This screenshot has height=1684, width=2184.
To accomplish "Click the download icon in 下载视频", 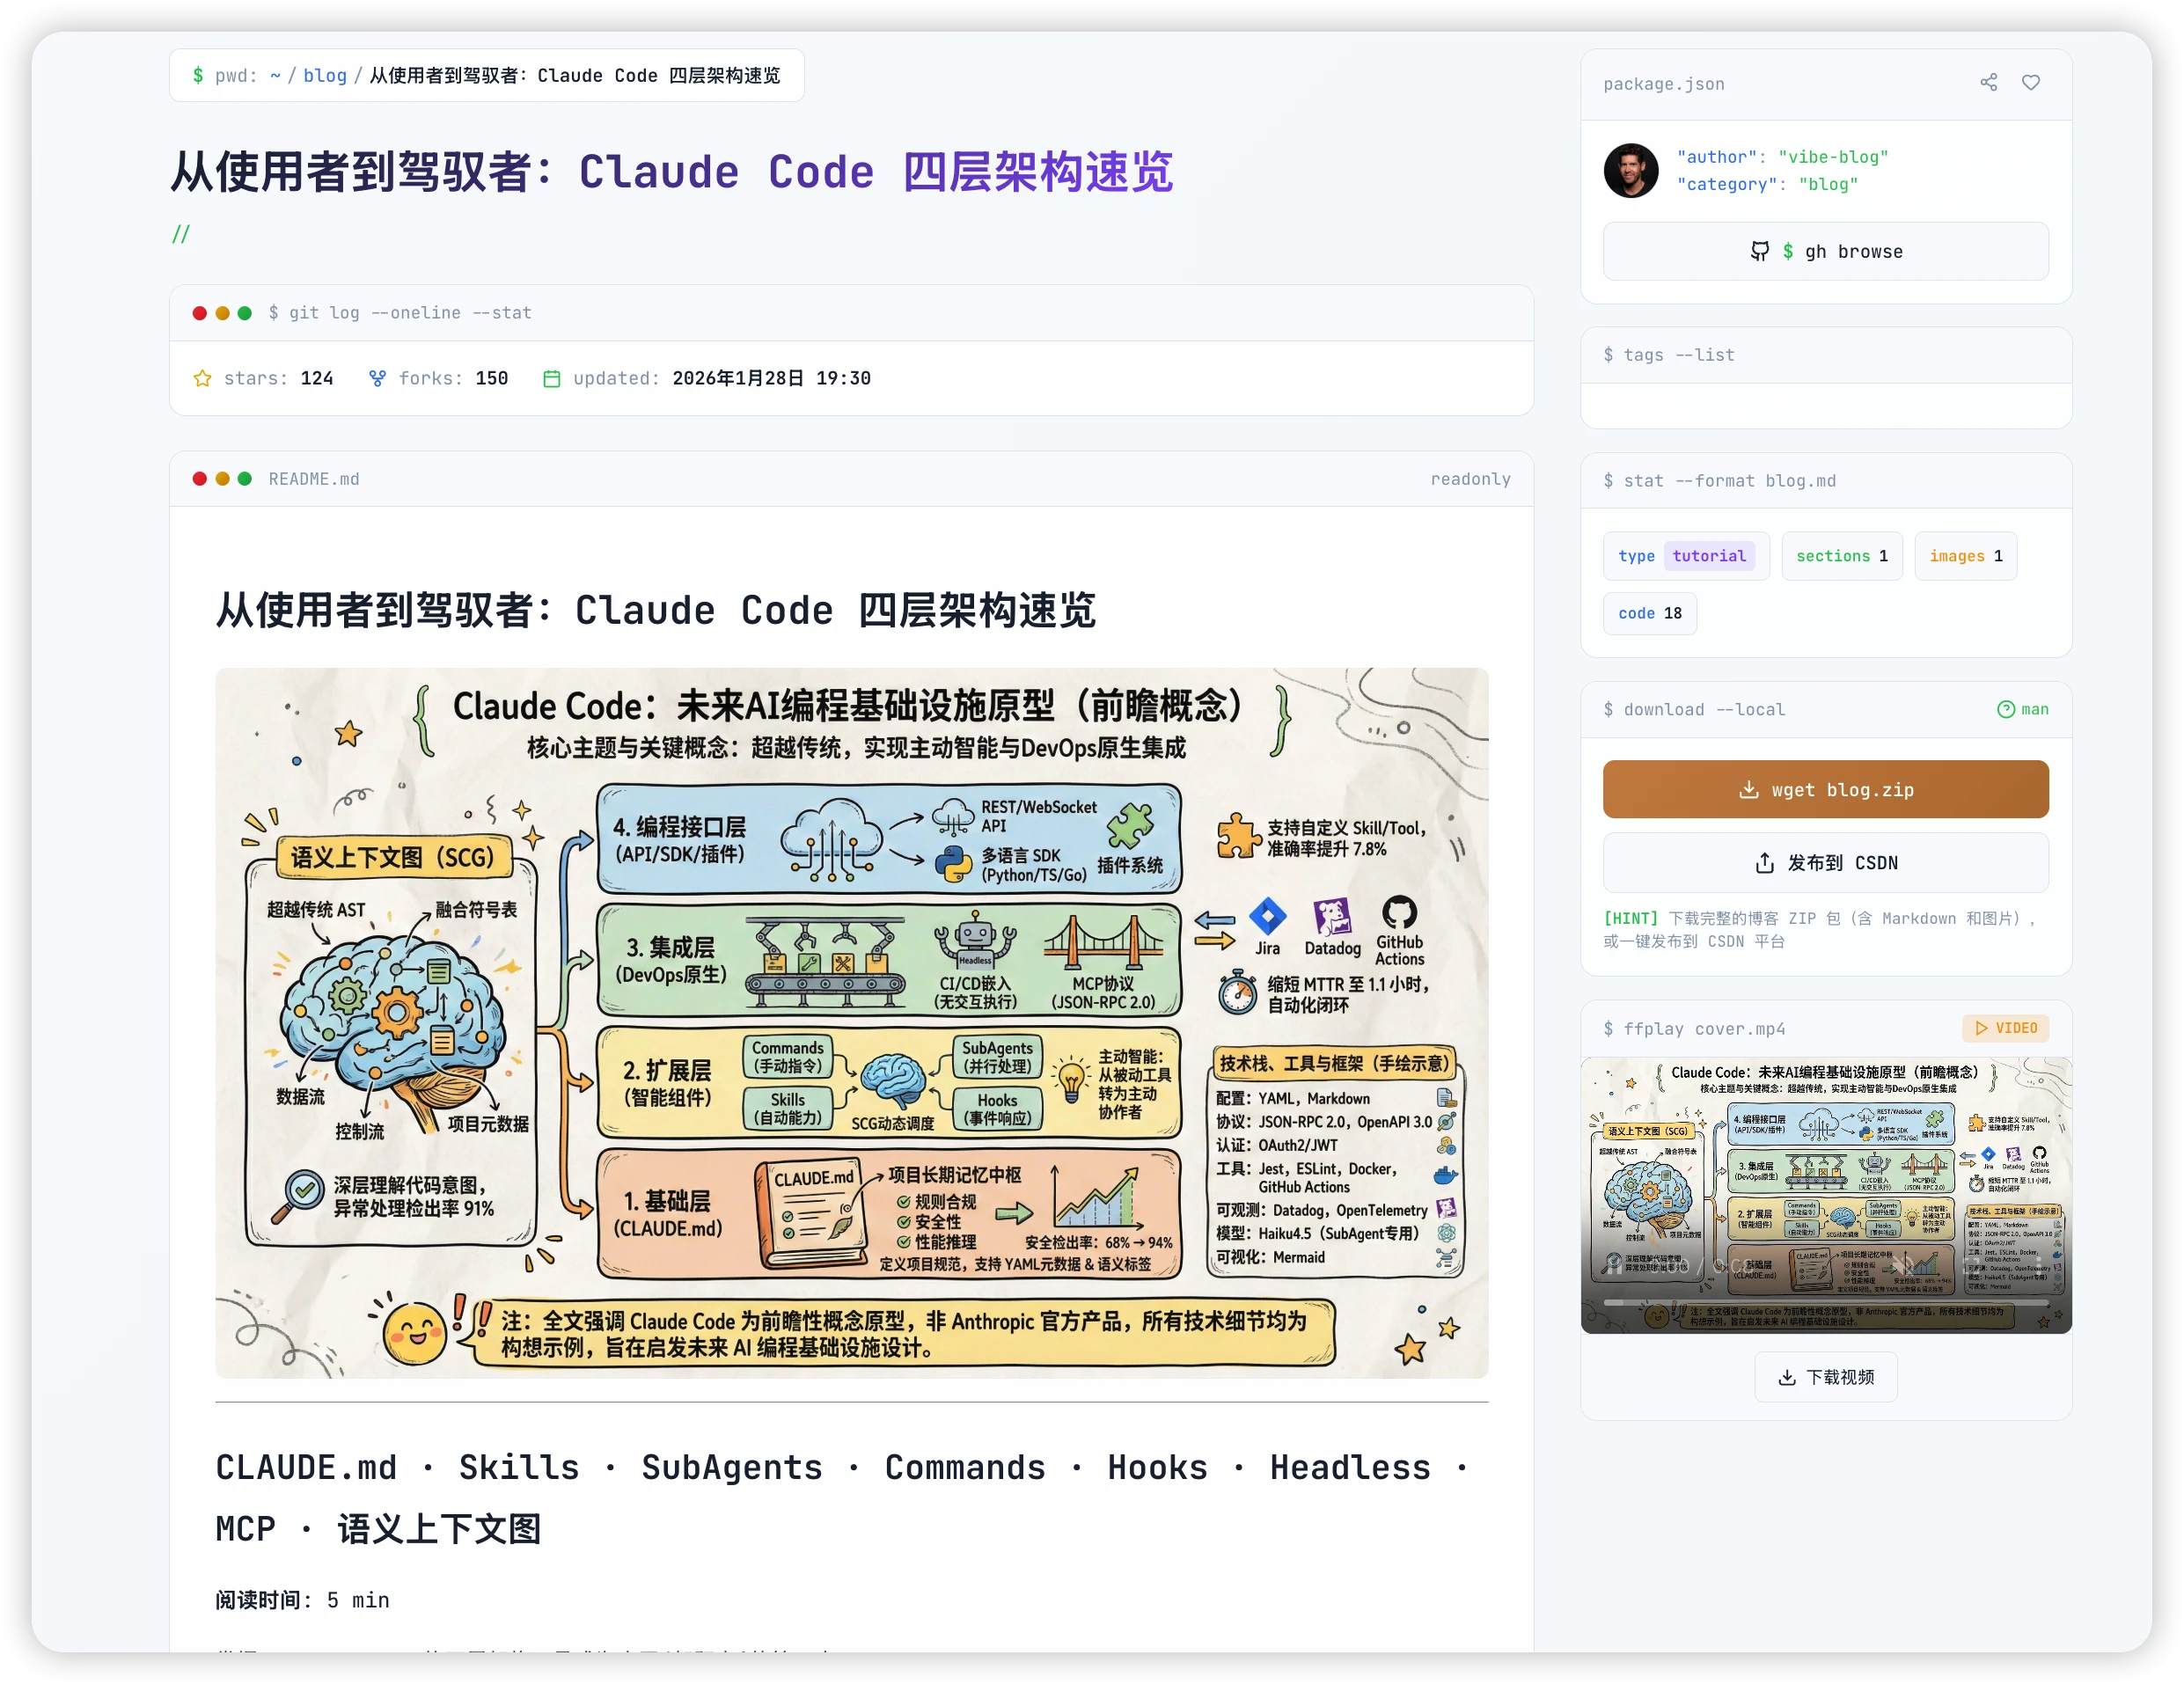I will 1786,1377.
